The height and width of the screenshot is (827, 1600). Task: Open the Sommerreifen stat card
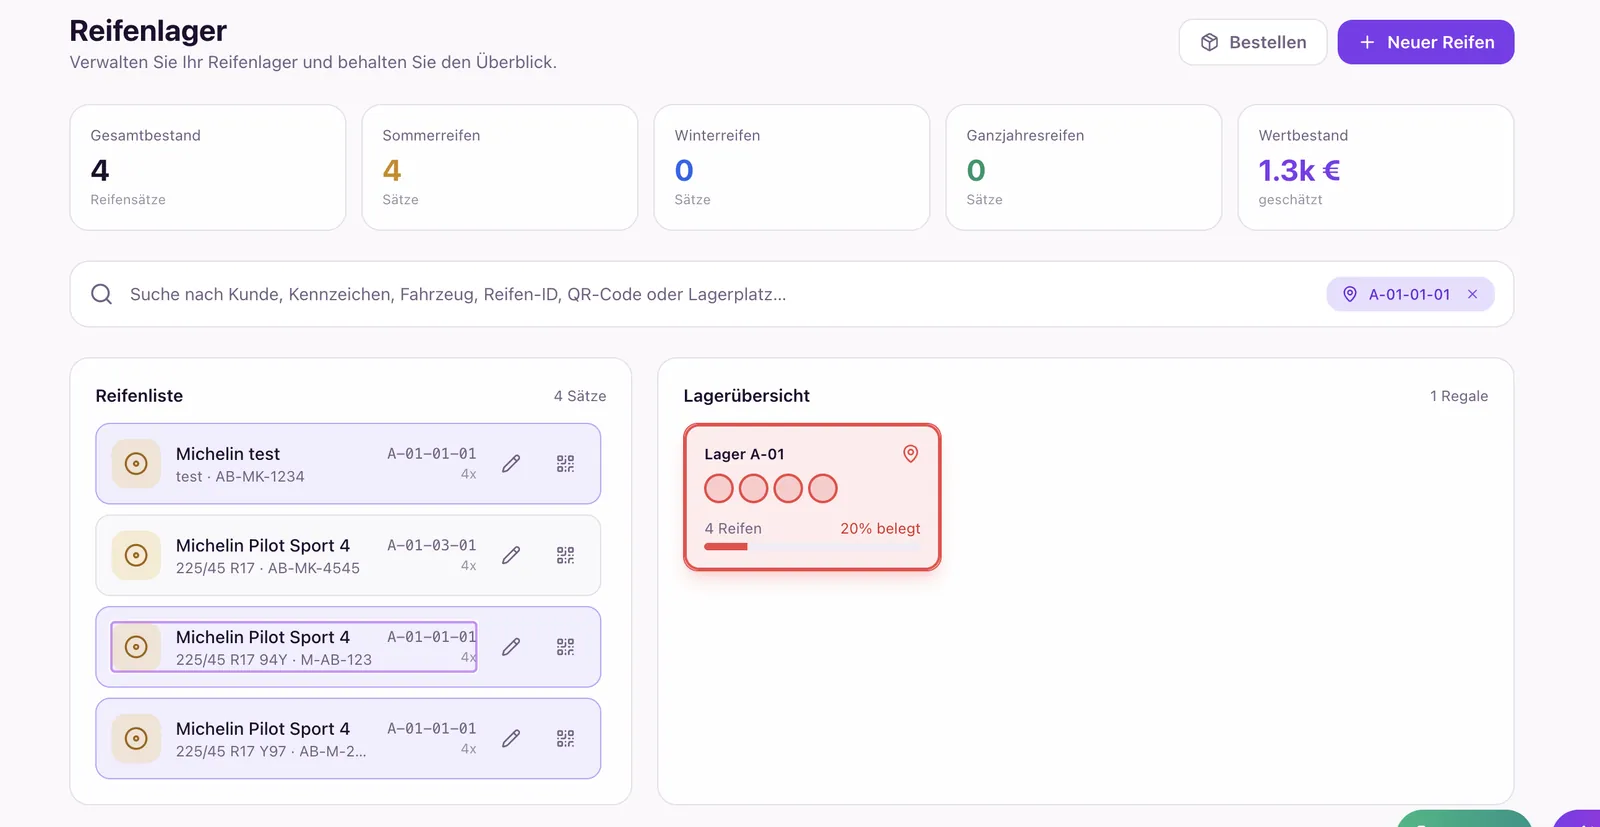pyautogui.click(x=500, y=167)
